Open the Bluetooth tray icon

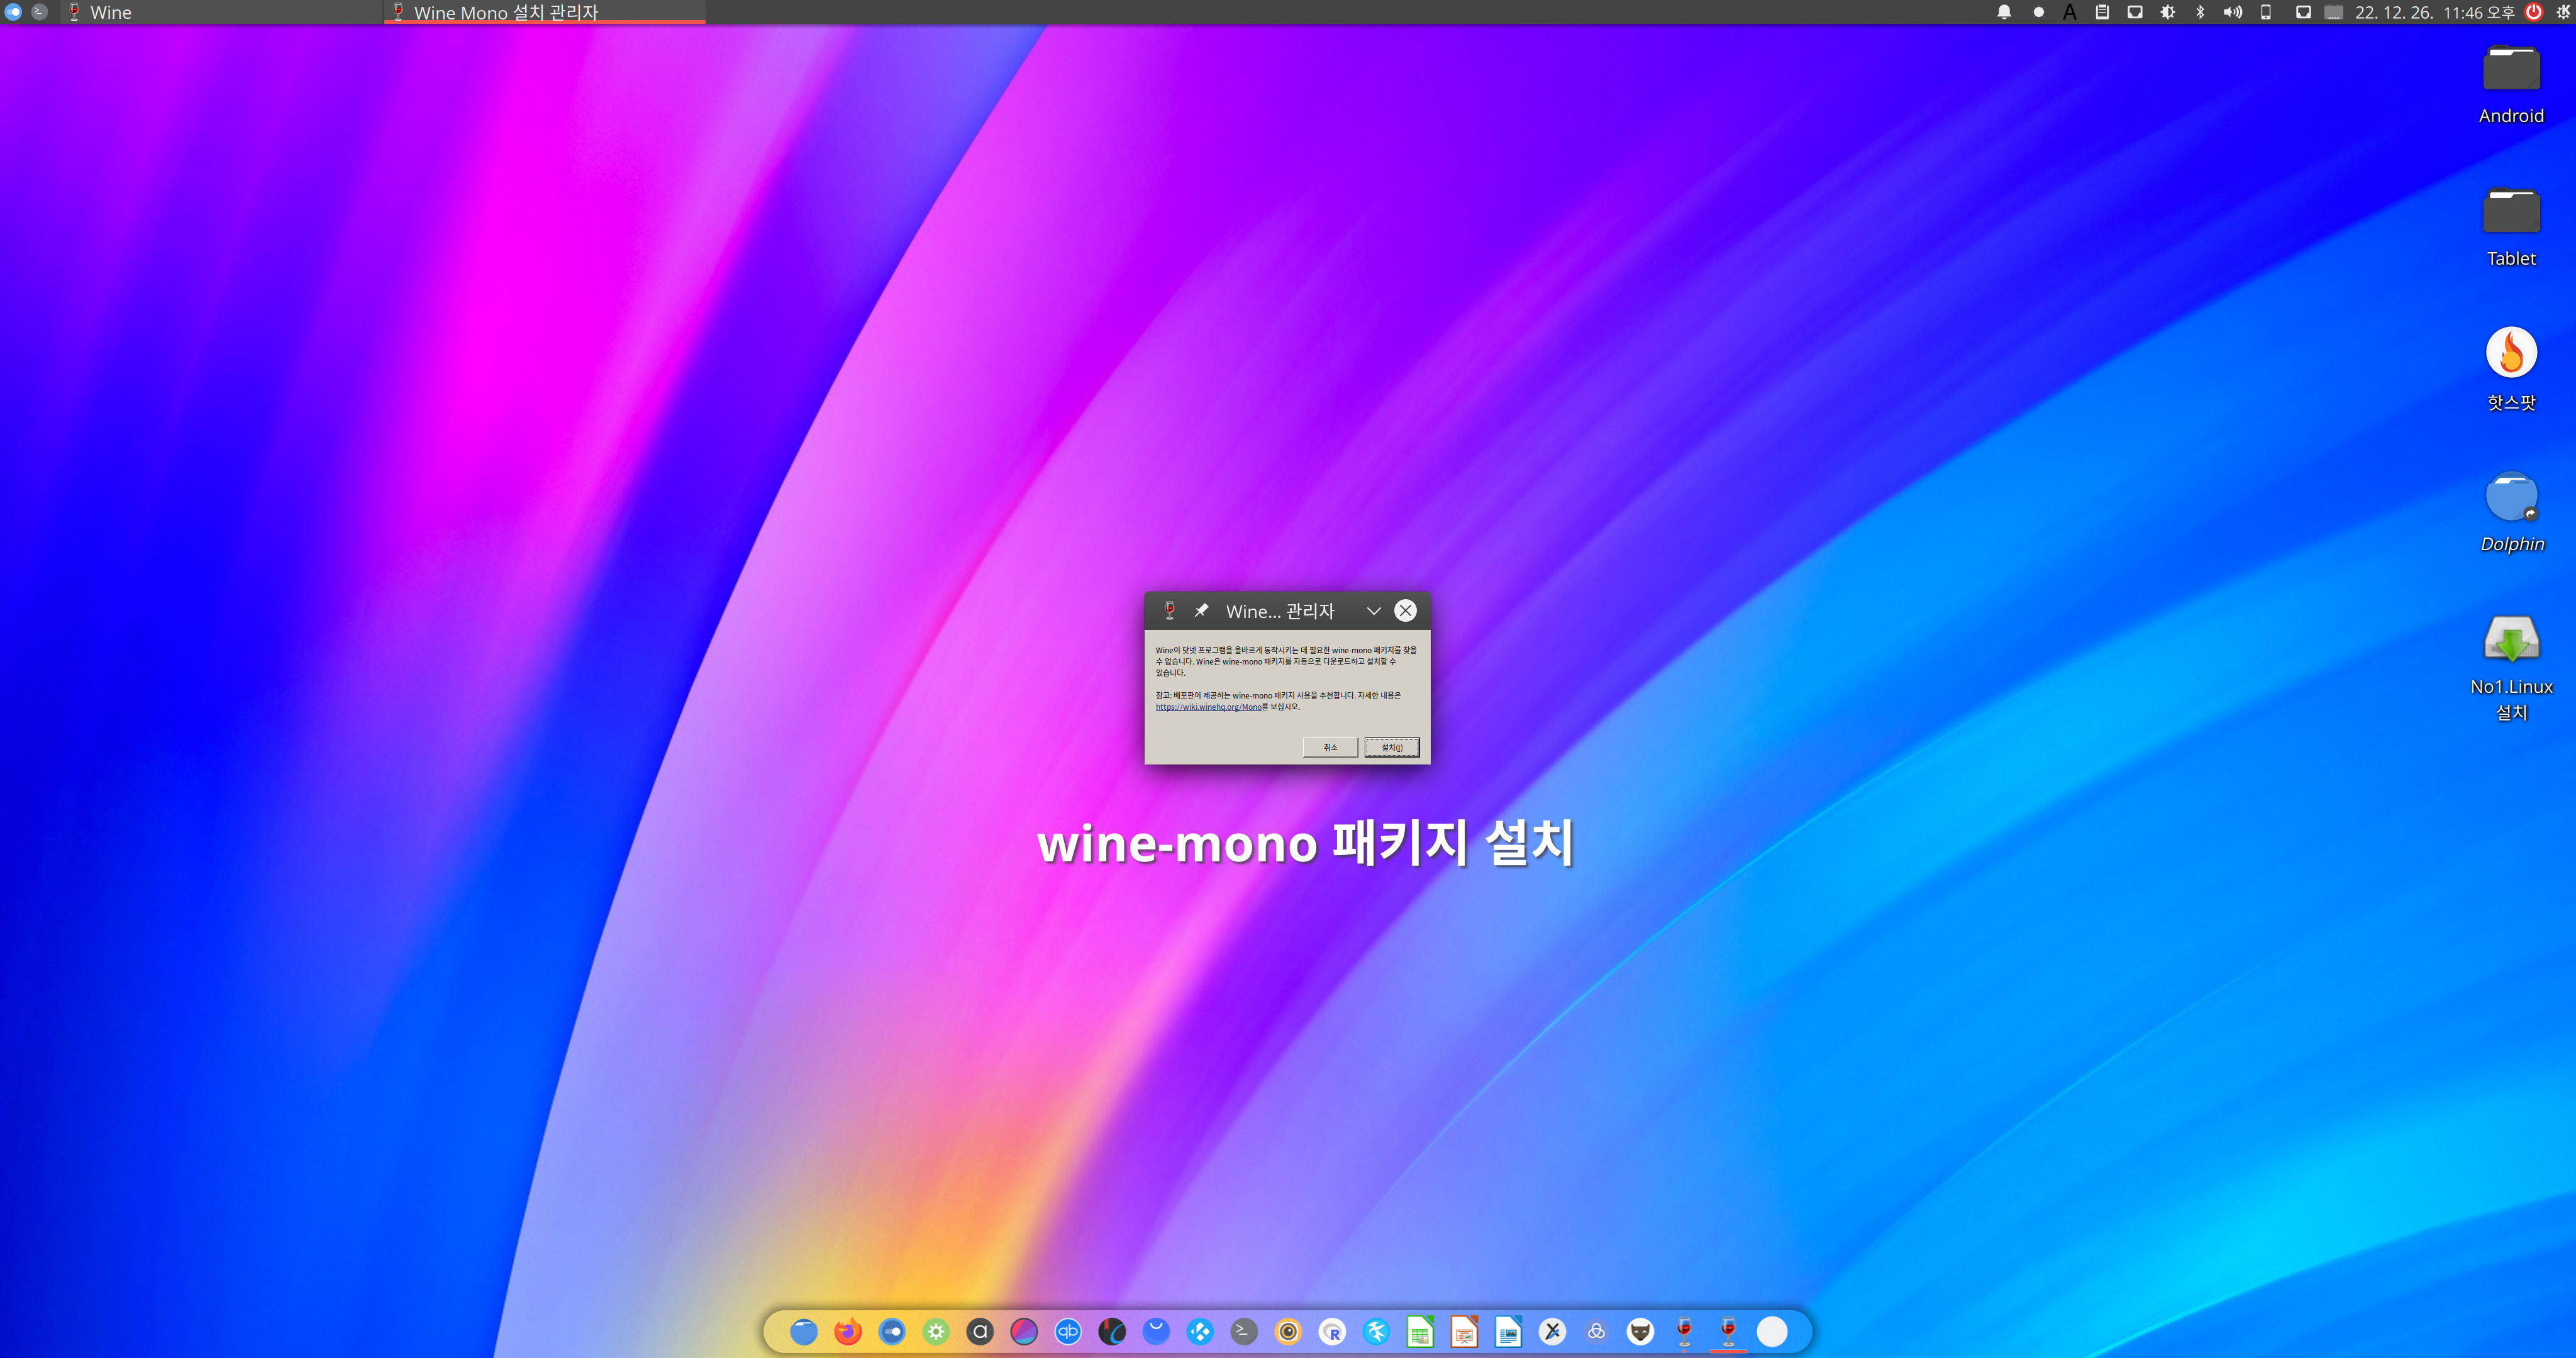coord(2200,12)
